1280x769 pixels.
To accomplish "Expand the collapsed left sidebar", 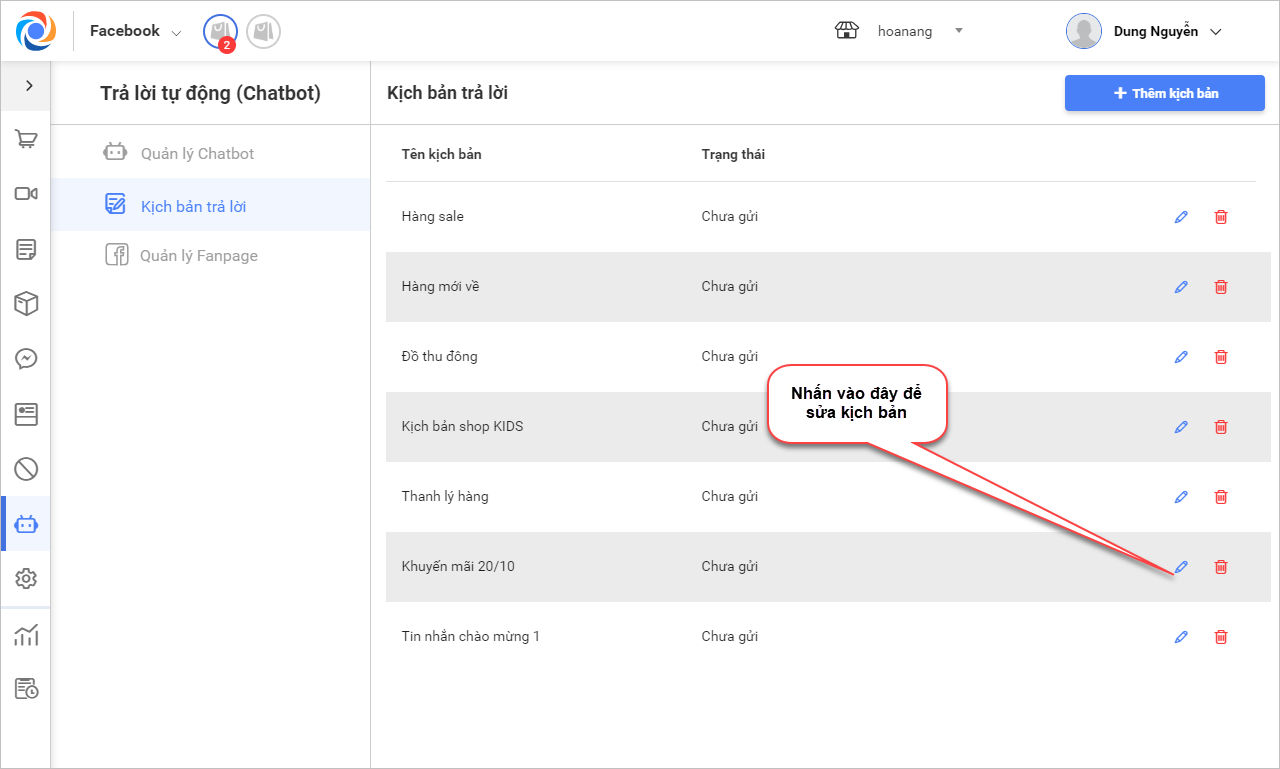I will (29, 86).
